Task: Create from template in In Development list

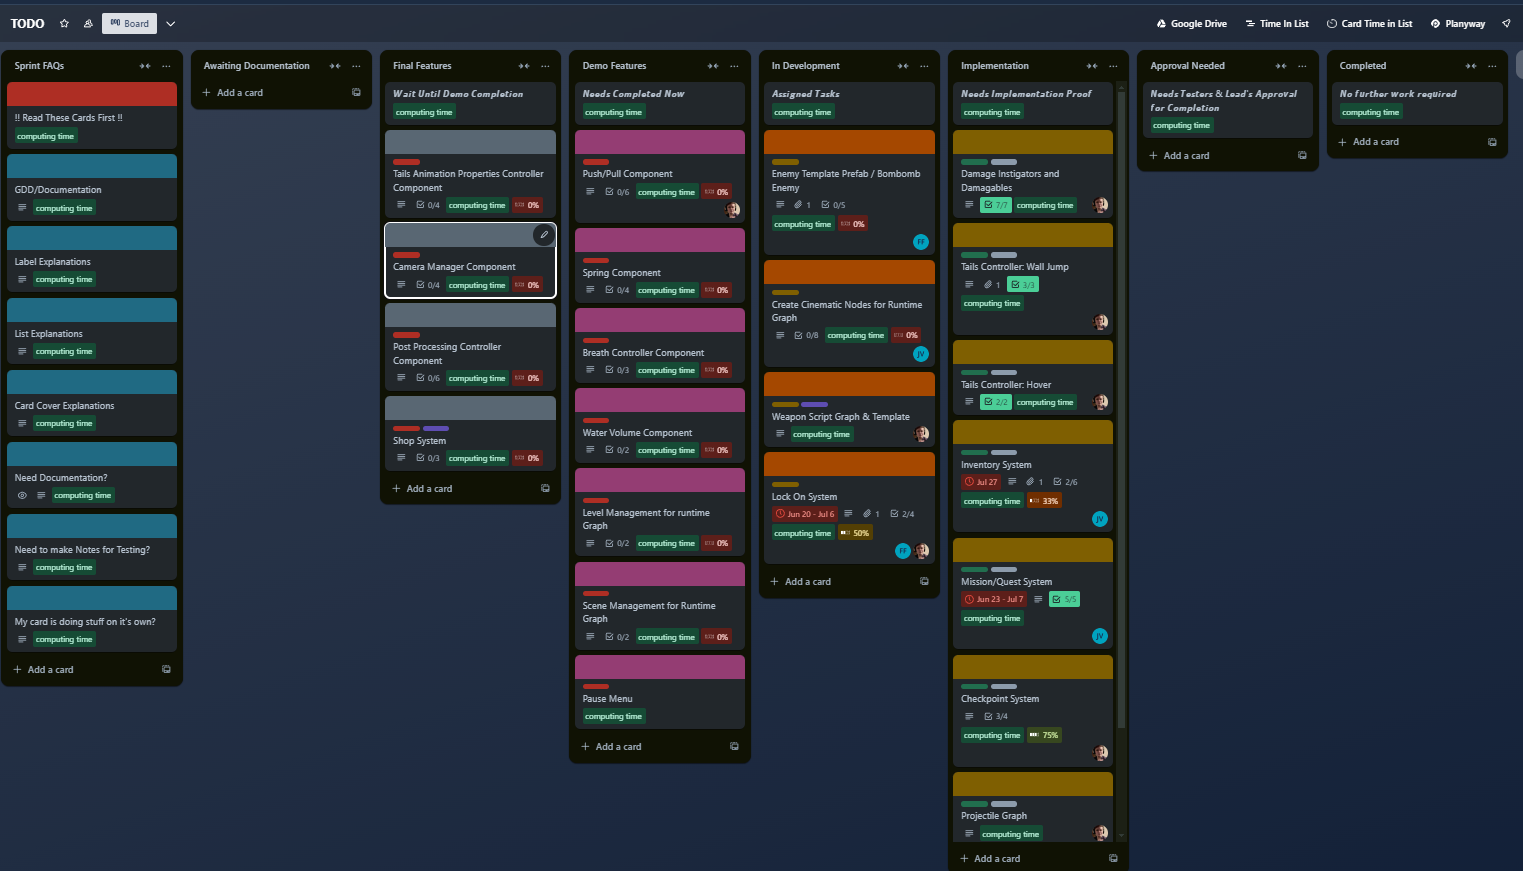Action: click(x=924, y=581)
